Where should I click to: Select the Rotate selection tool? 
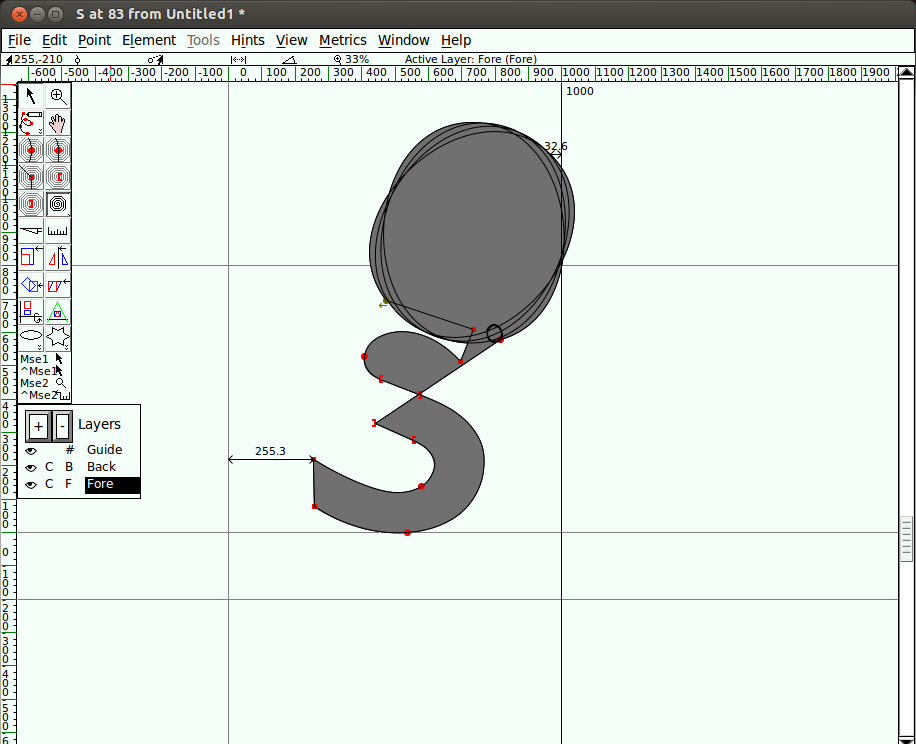coord(31,285)
